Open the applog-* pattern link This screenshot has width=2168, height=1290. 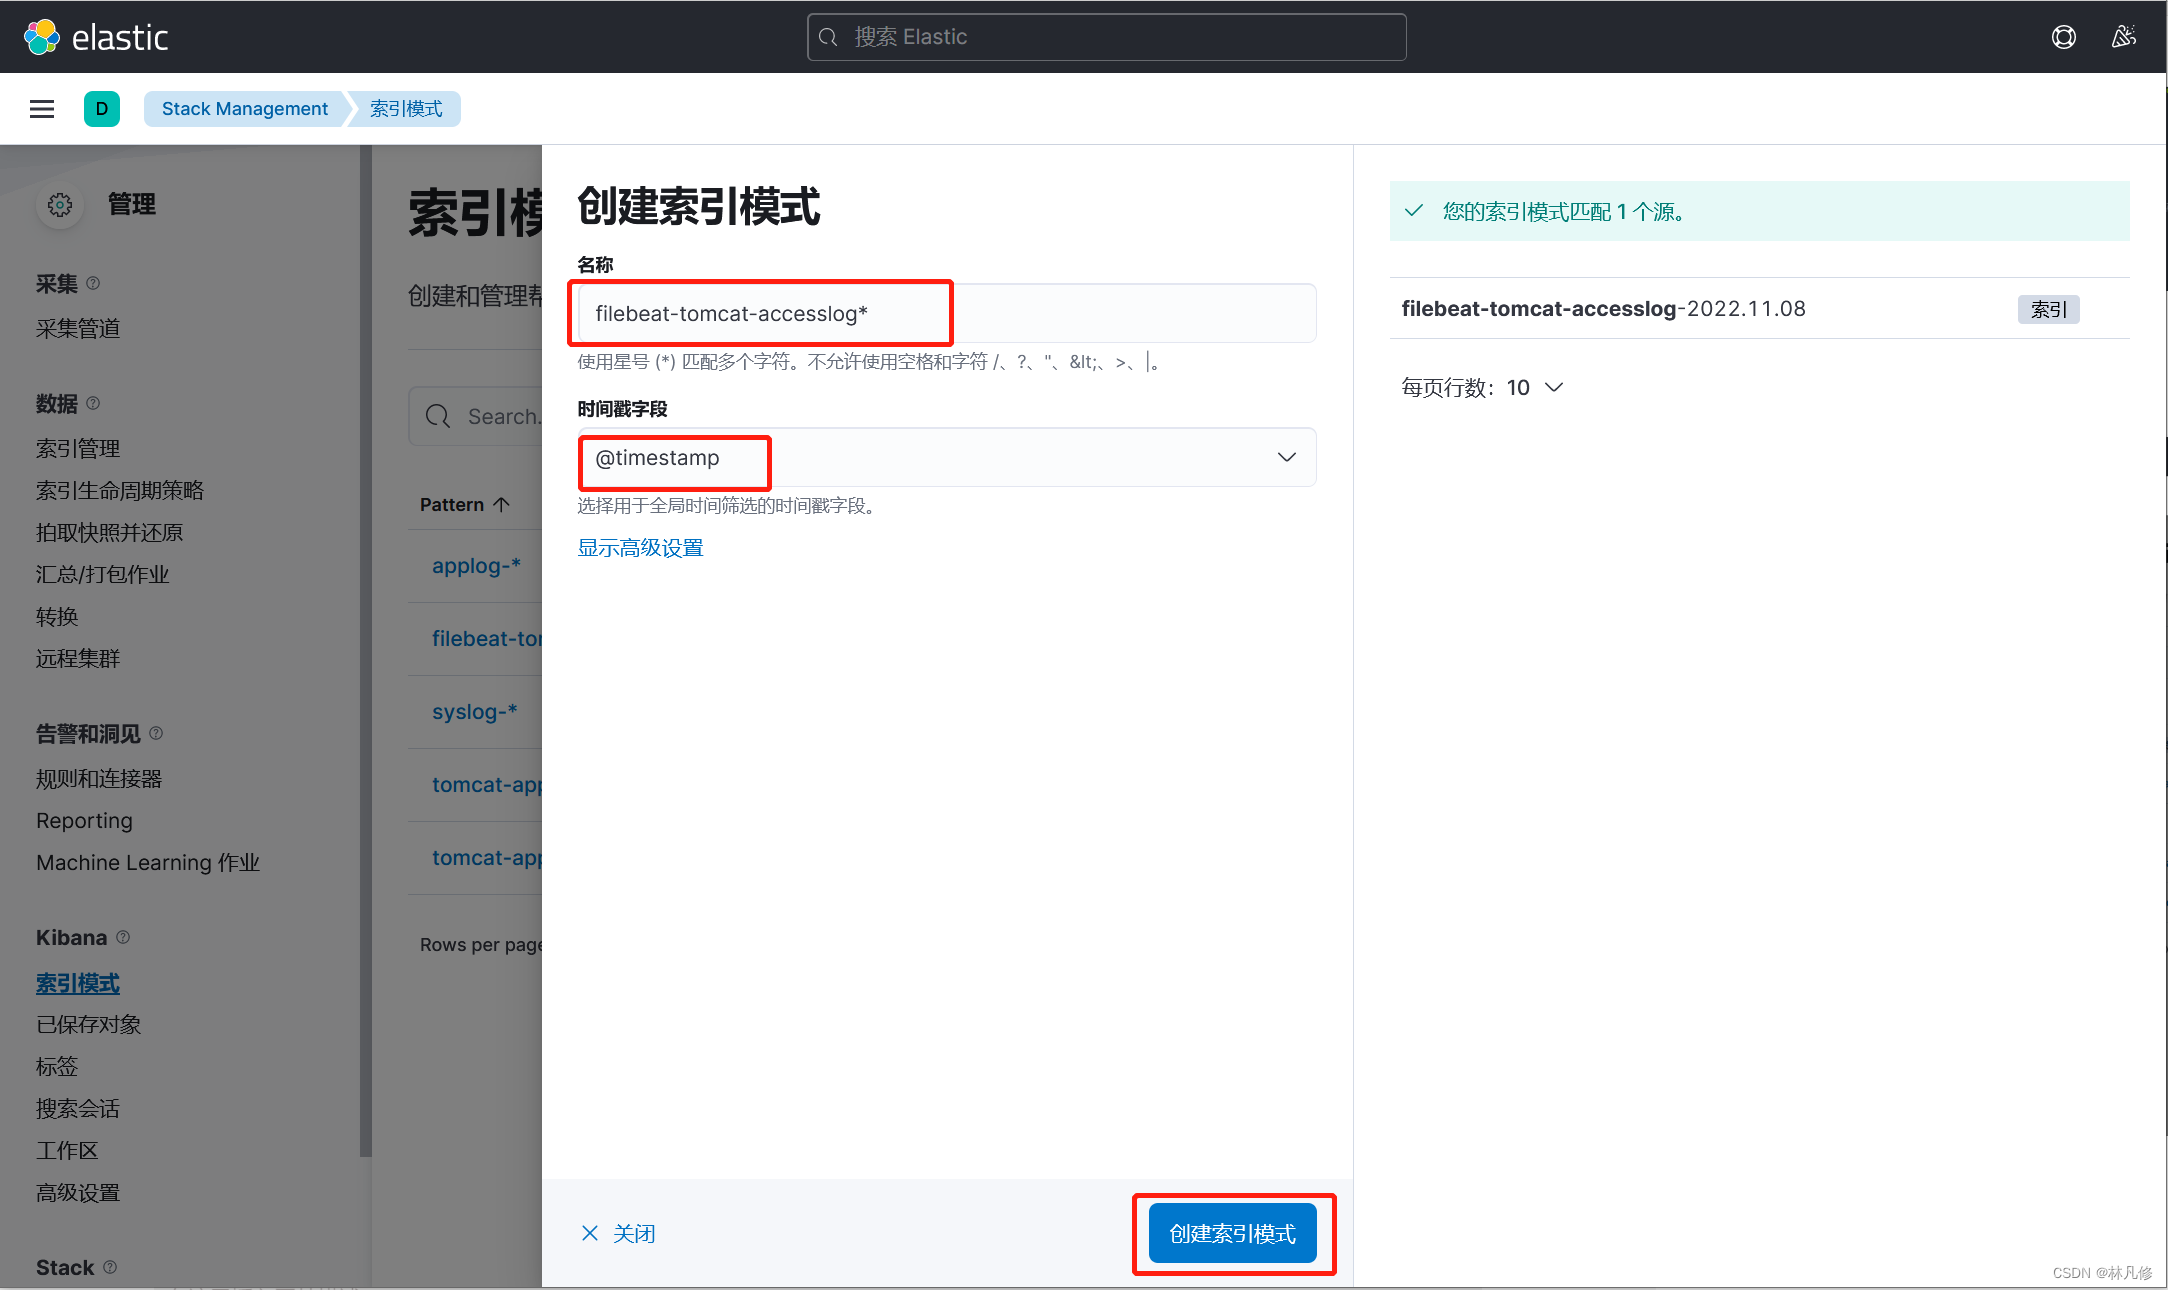tap(476, 565)
